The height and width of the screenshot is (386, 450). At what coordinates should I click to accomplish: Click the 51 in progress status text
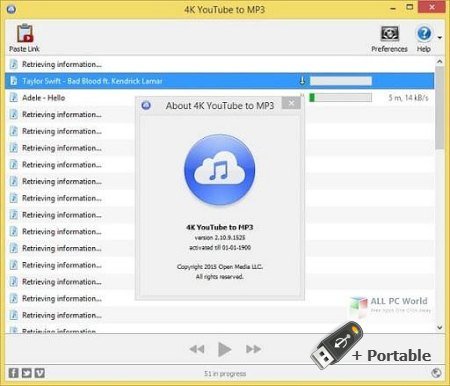225,374
